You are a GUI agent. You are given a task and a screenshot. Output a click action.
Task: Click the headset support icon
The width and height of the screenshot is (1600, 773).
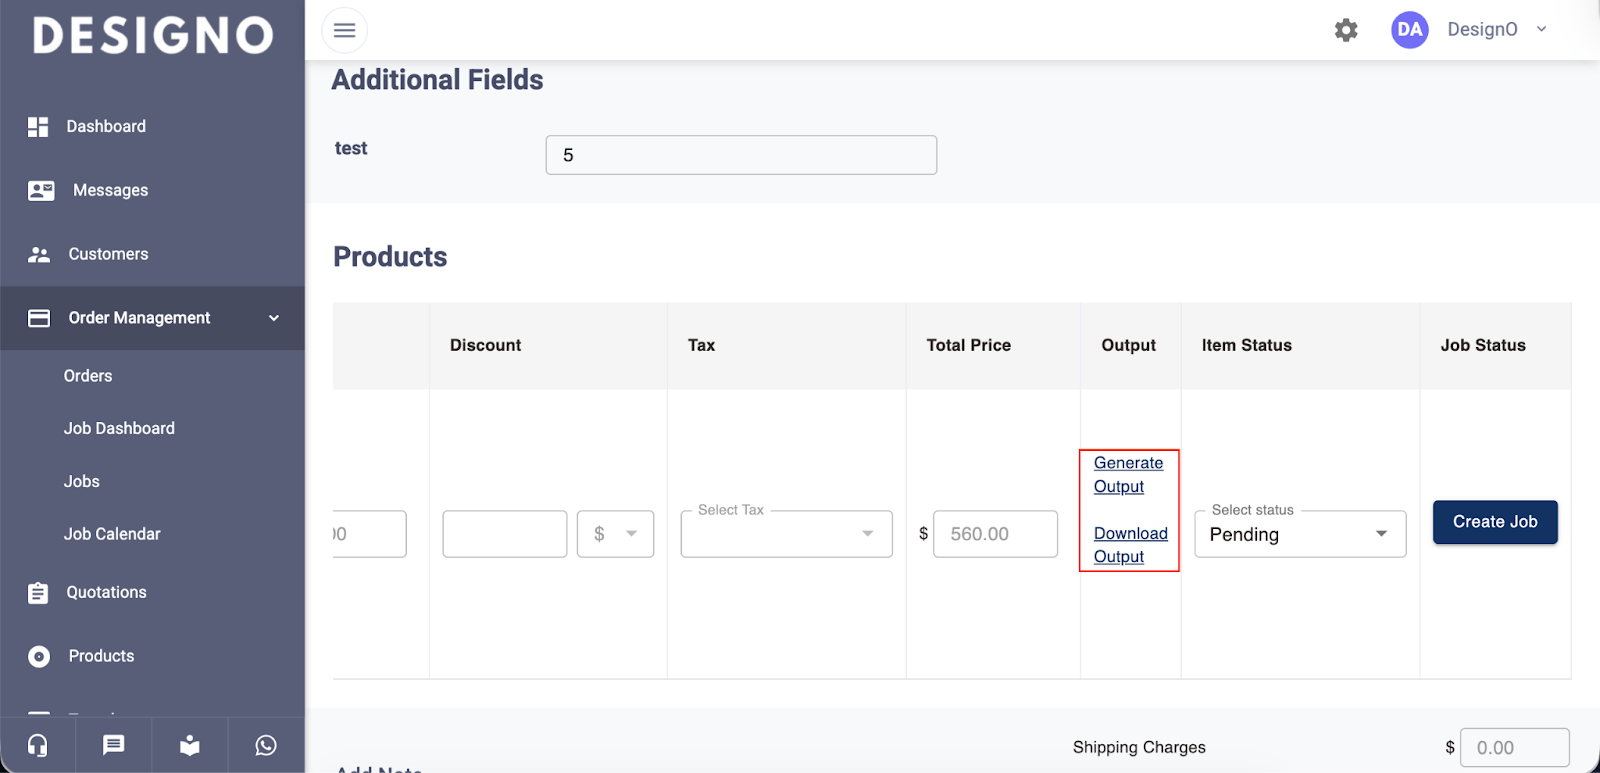coord(38,745)
